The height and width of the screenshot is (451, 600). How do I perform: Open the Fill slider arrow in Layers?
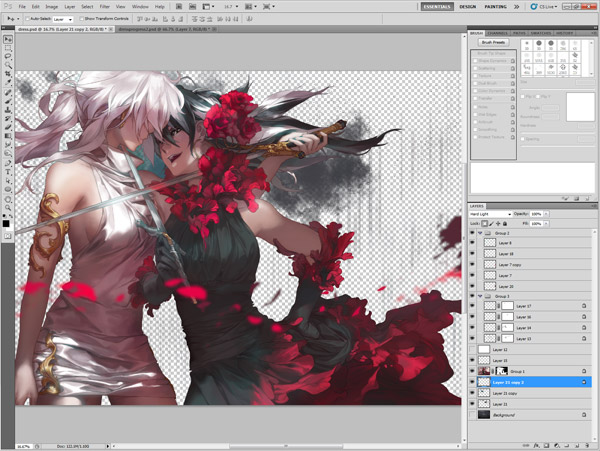click(546, 223)
